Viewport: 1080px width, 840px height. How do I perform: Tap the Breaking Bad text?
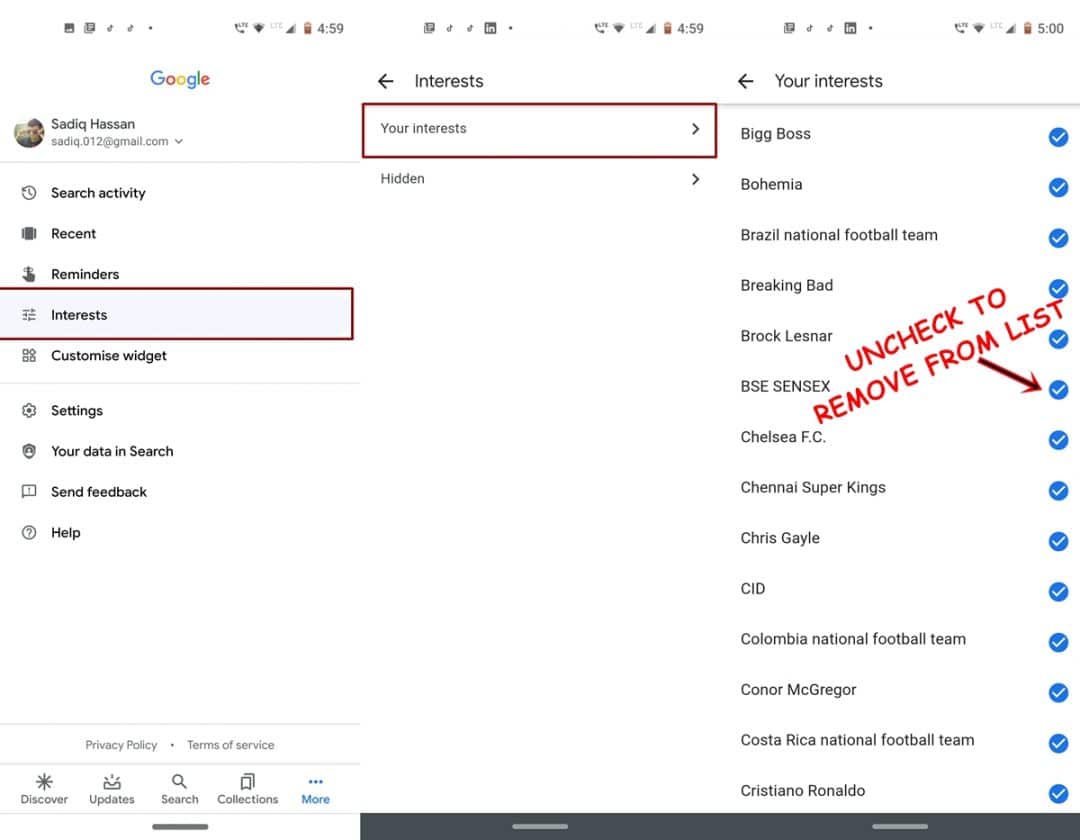click(787, 285)
